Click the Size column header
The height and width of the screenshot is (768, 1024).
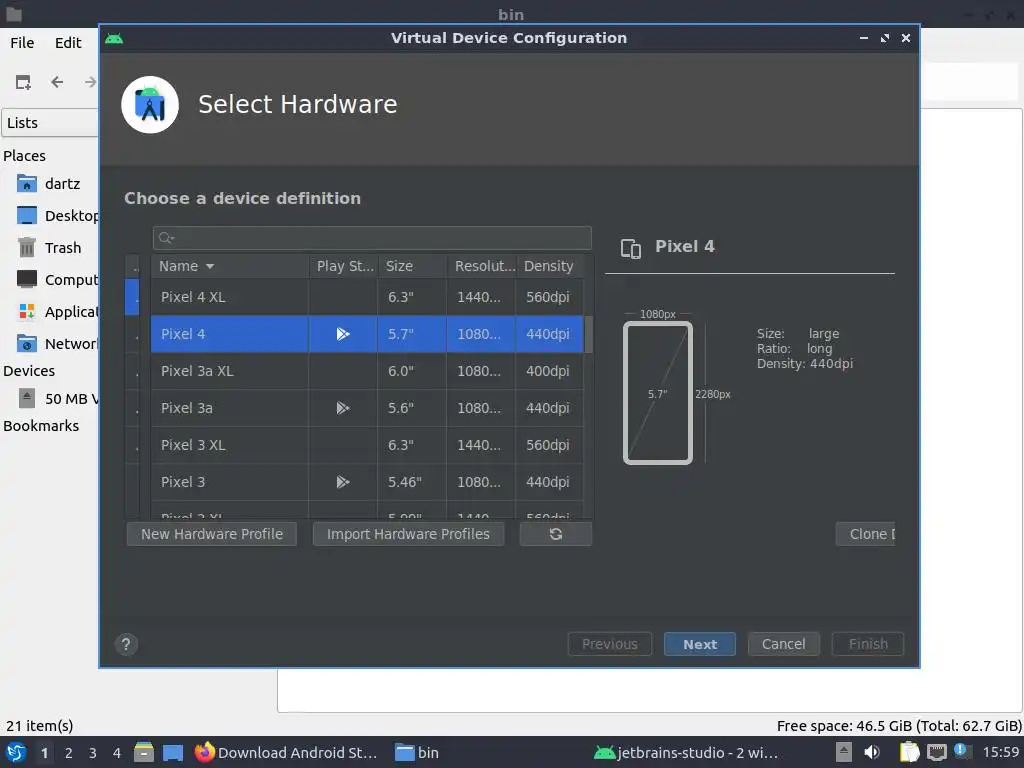coord(412,266)
